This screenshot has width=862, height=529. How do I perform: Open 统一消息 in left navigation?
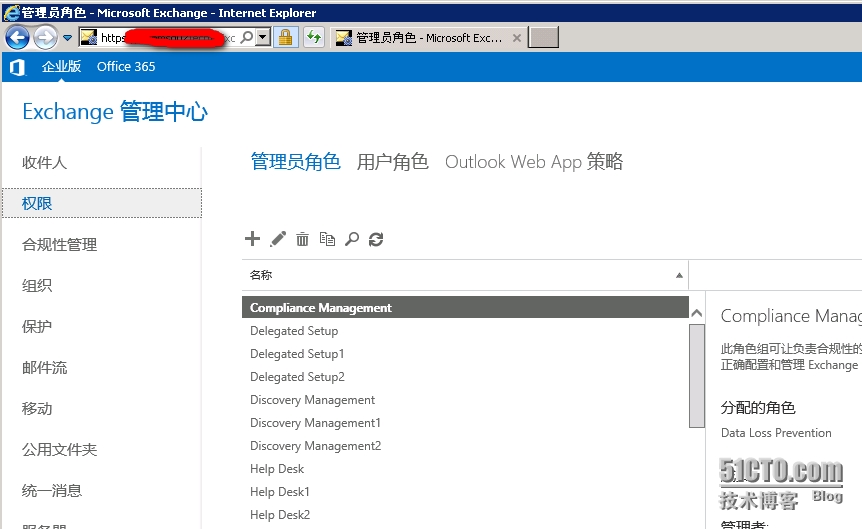(x=52, y=491)
